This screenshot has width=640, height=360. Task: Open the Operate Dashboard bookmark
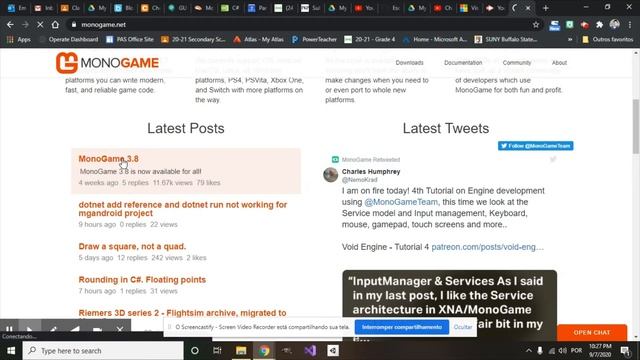(x=69, y=40)
